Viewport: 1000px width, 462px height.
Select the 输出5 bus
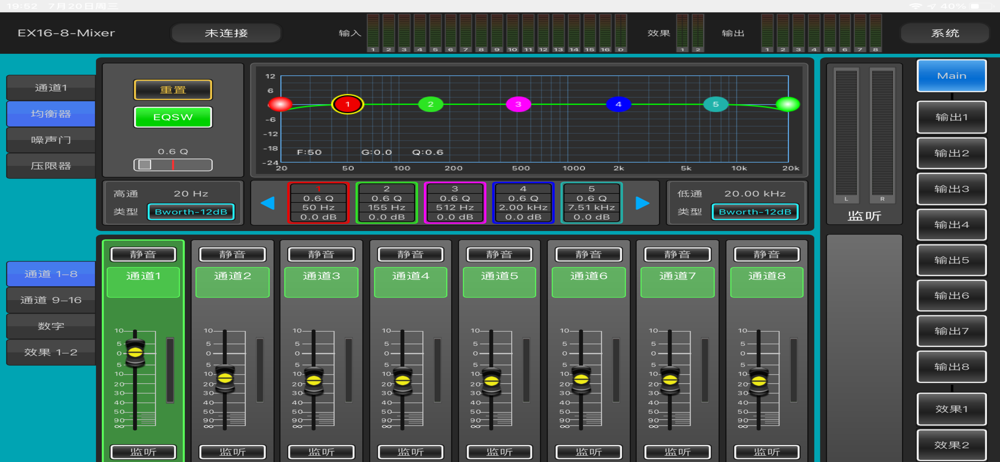(952, 260)
